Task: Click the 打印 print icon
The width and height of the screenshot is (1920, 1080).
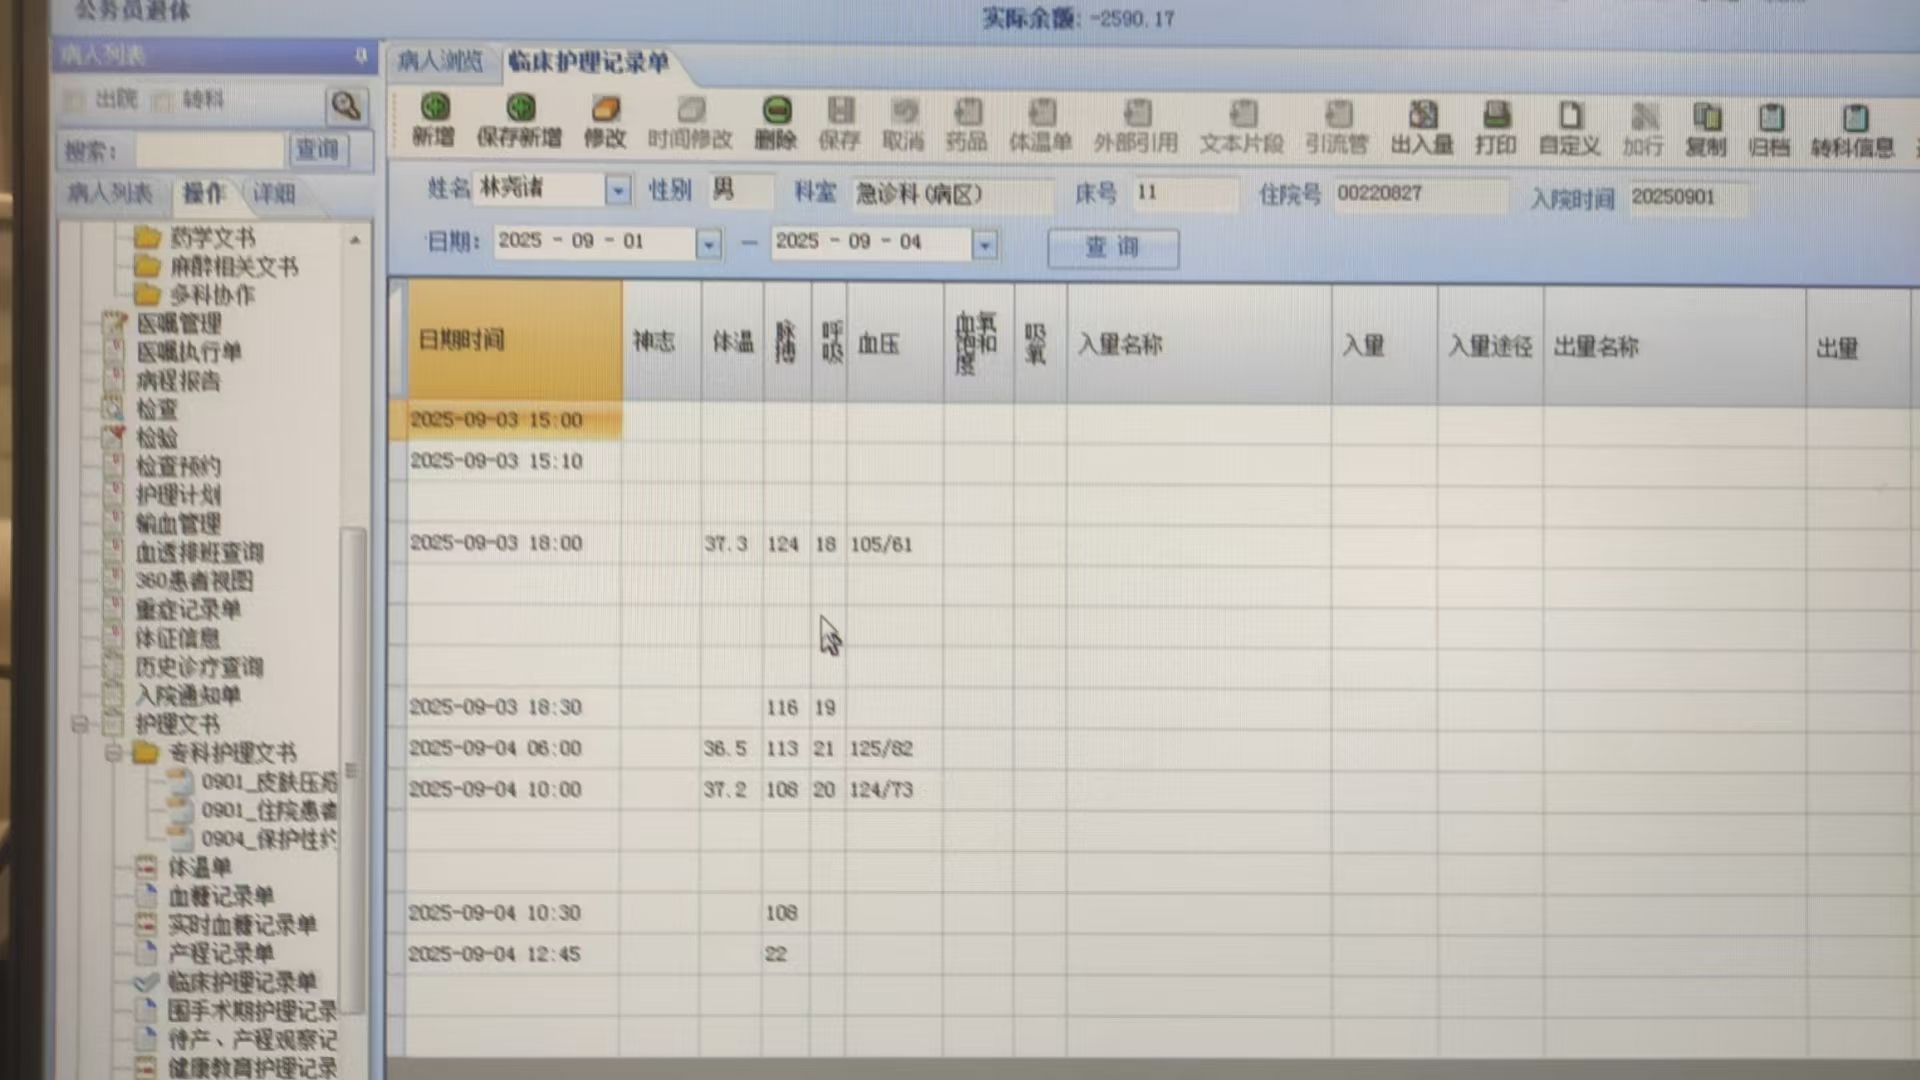Action: click(x=1496, y=116)
